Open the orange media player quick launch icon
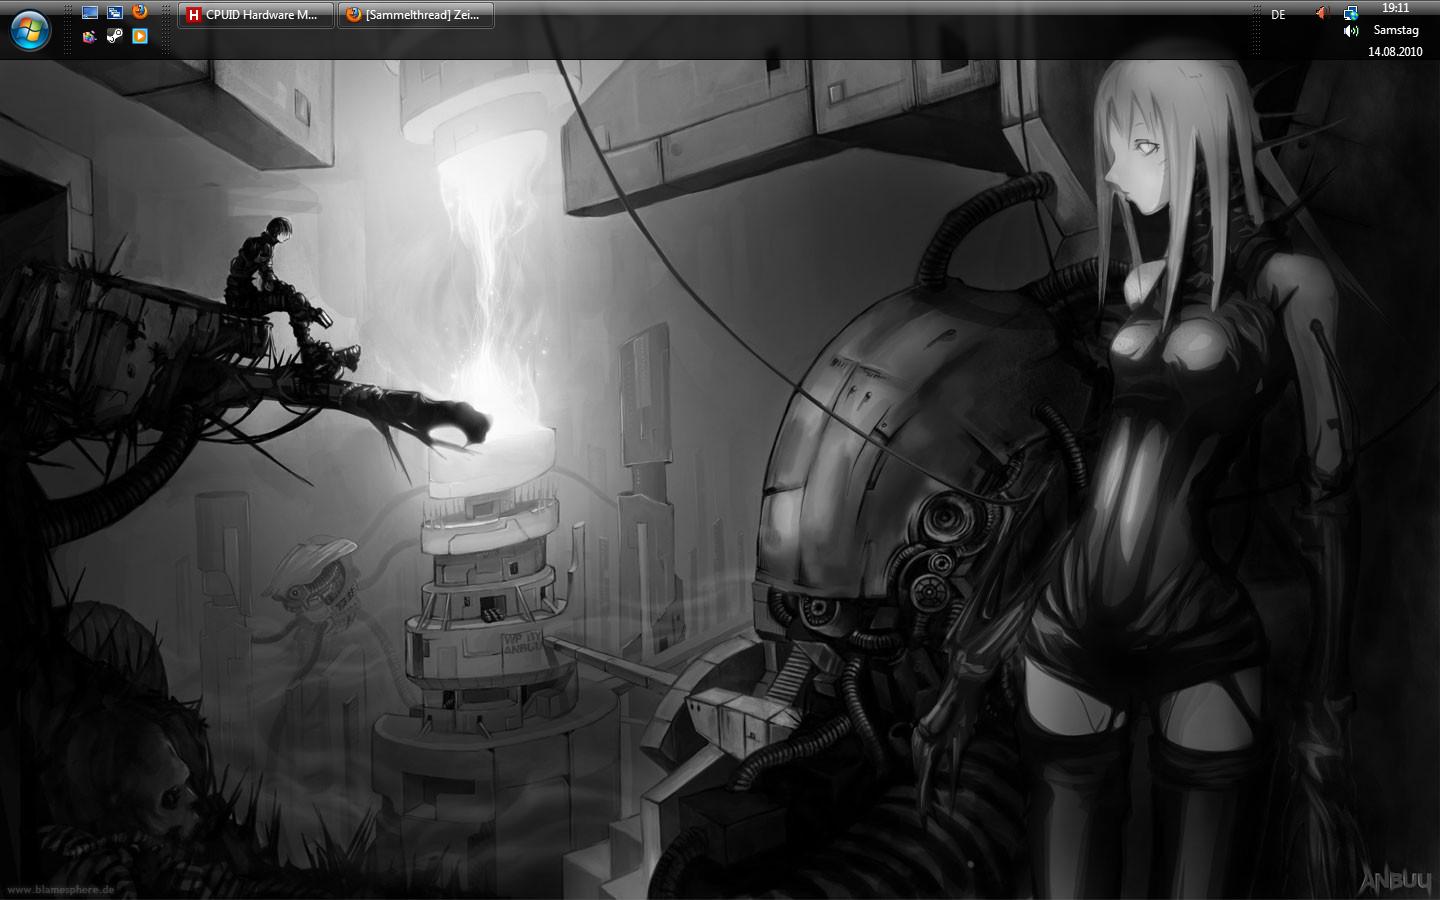This screenshot has width=1440, height=900. [x=140, y=36]
